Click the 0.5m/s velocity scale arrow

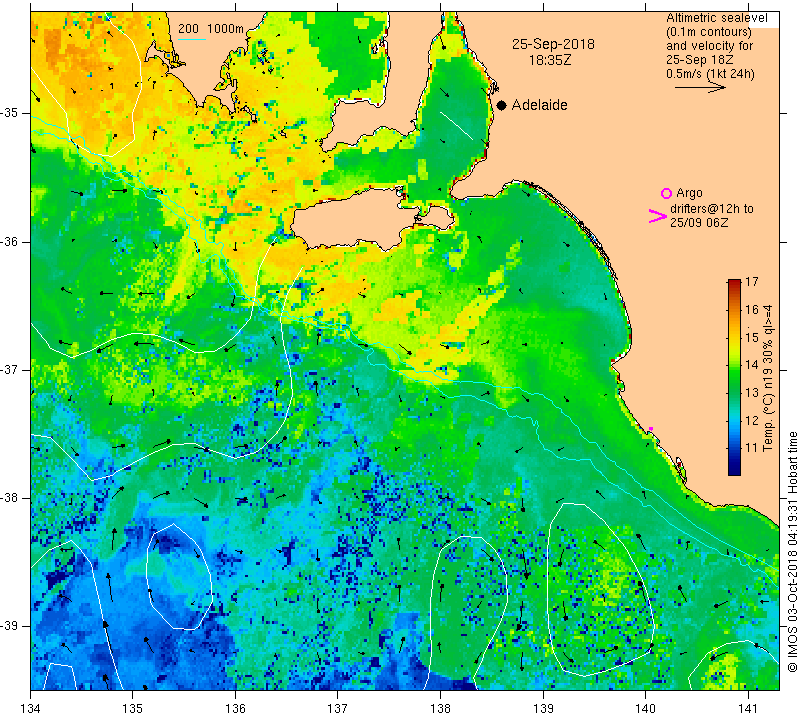[700, 88]
